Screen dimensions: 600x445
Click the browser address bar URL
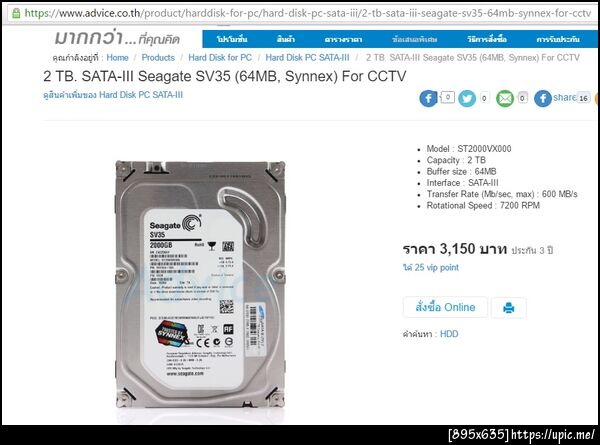pyautogui.click(x=308, y=13)
